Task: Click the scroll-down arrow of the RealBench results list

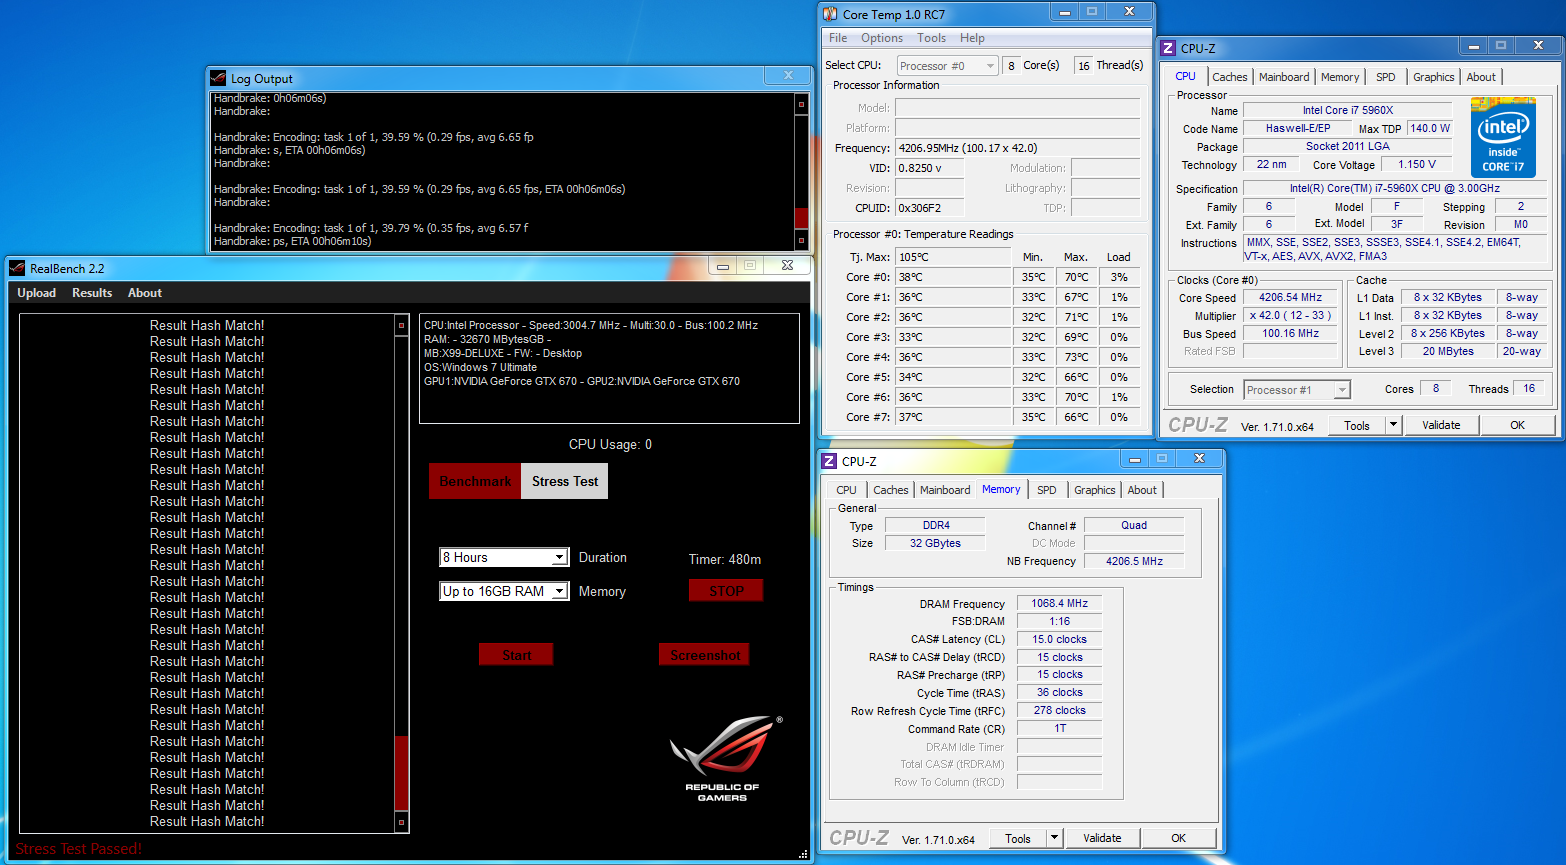Action: click(402, 822)
